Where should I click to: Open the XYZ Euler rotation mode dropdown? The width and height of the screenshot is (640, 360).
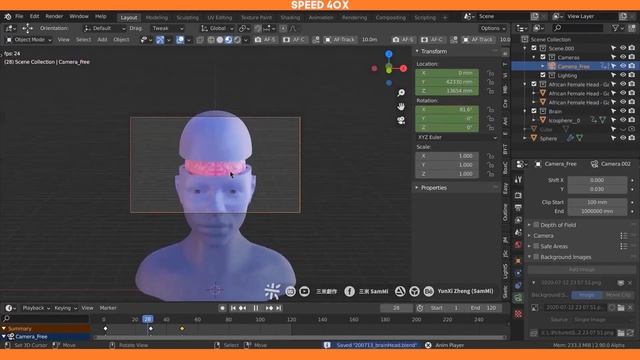[x=457, y=137]
